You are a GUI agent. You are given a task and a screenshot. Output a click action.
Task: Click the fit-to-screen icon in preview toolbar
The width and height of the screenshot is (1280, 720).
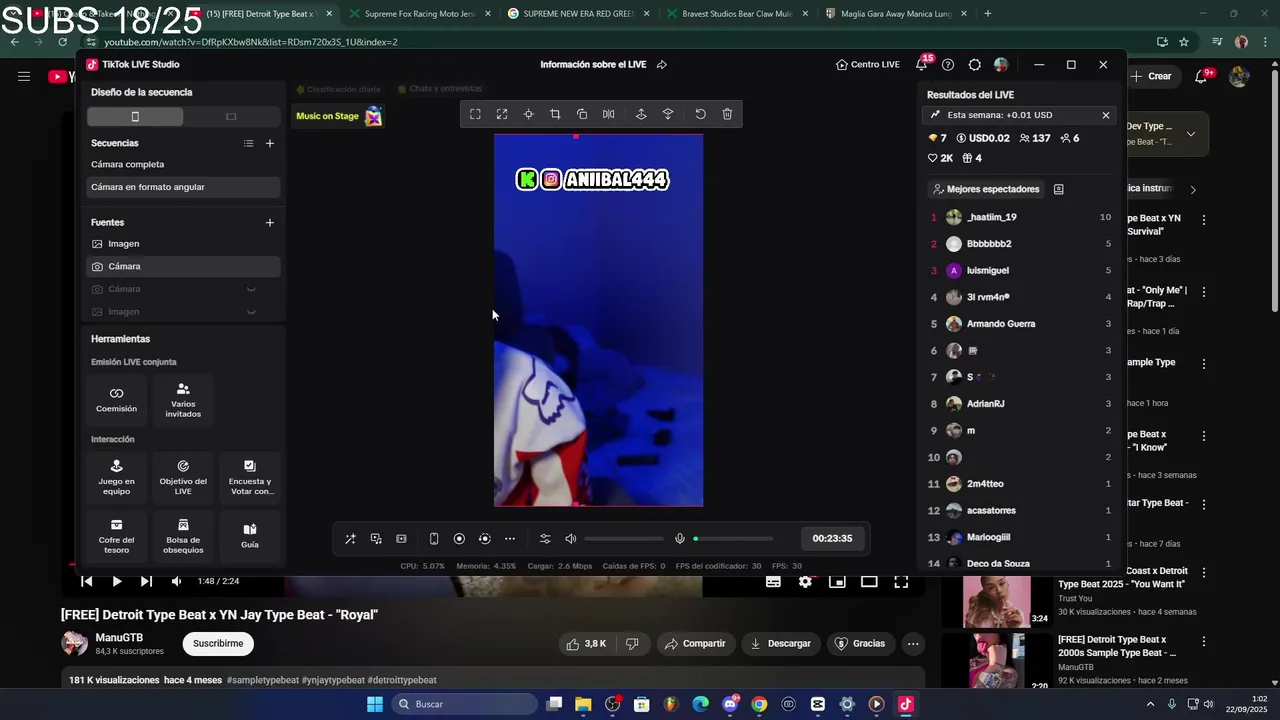pyautogui.click(x=475, y=114)
